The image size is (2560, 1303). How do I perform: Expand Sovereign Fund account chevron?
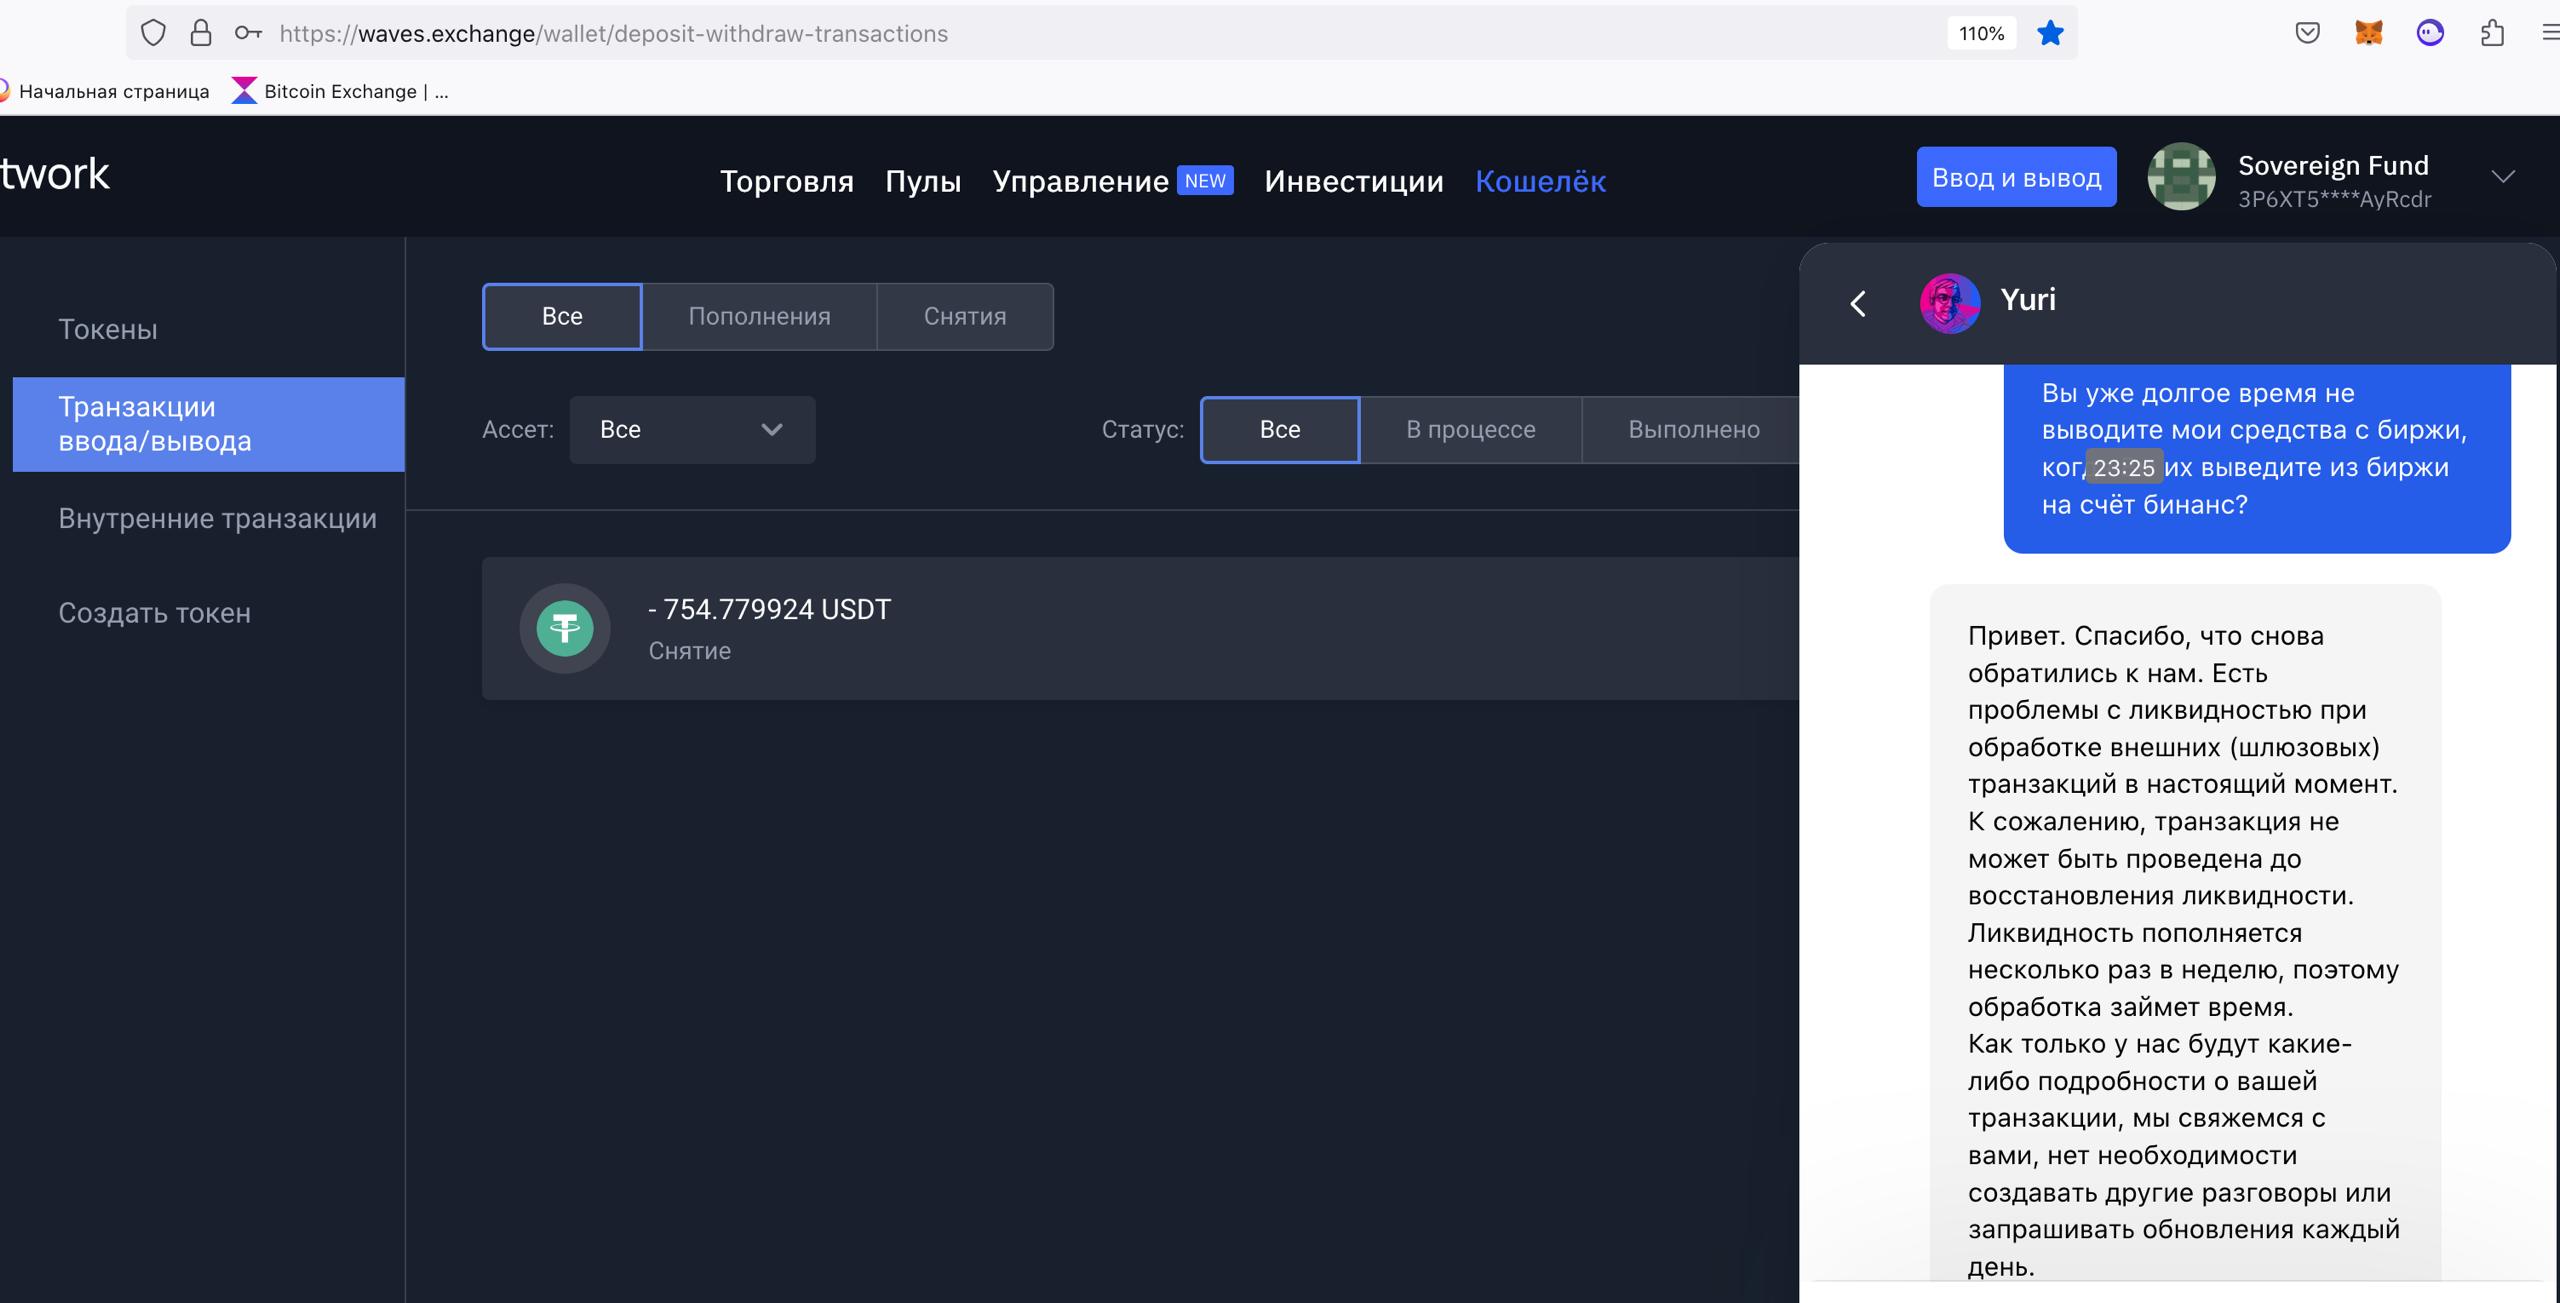pyautogui.click(x=2502, y=177)
